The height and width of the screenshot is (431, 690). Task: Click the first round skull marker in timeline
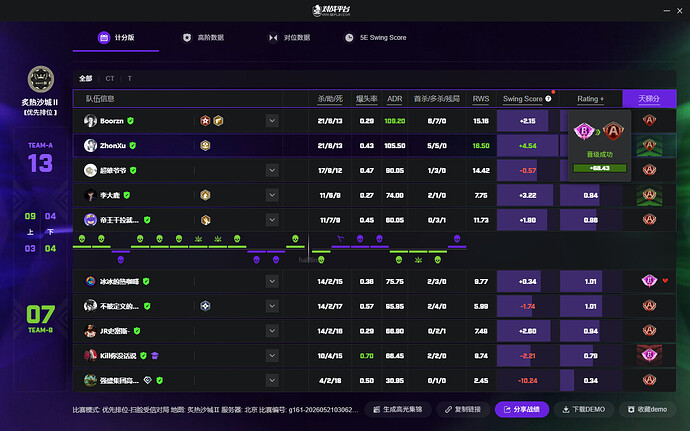point(82,239)
